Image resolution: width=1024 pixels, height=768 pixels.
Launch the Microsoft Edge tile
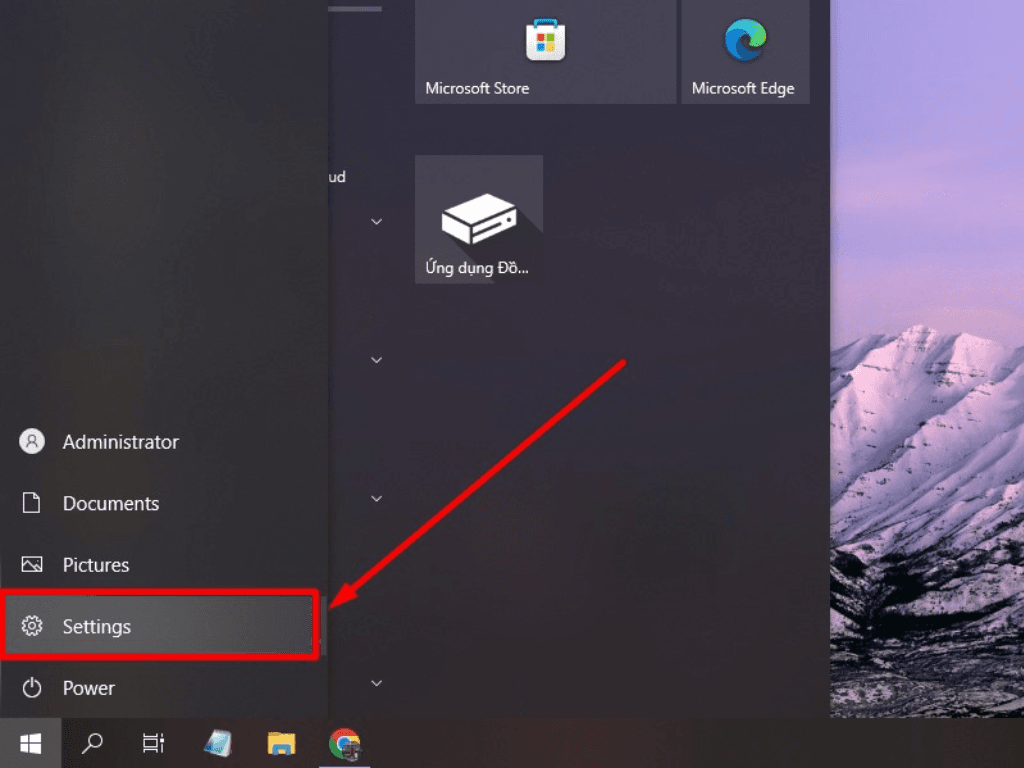pyautogui.click(x=745, y=51)
